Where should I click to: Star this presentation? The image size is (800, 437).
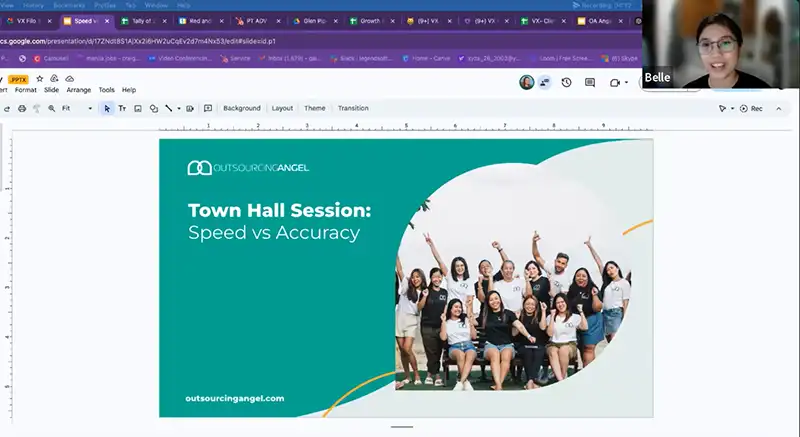coord(39,78)
